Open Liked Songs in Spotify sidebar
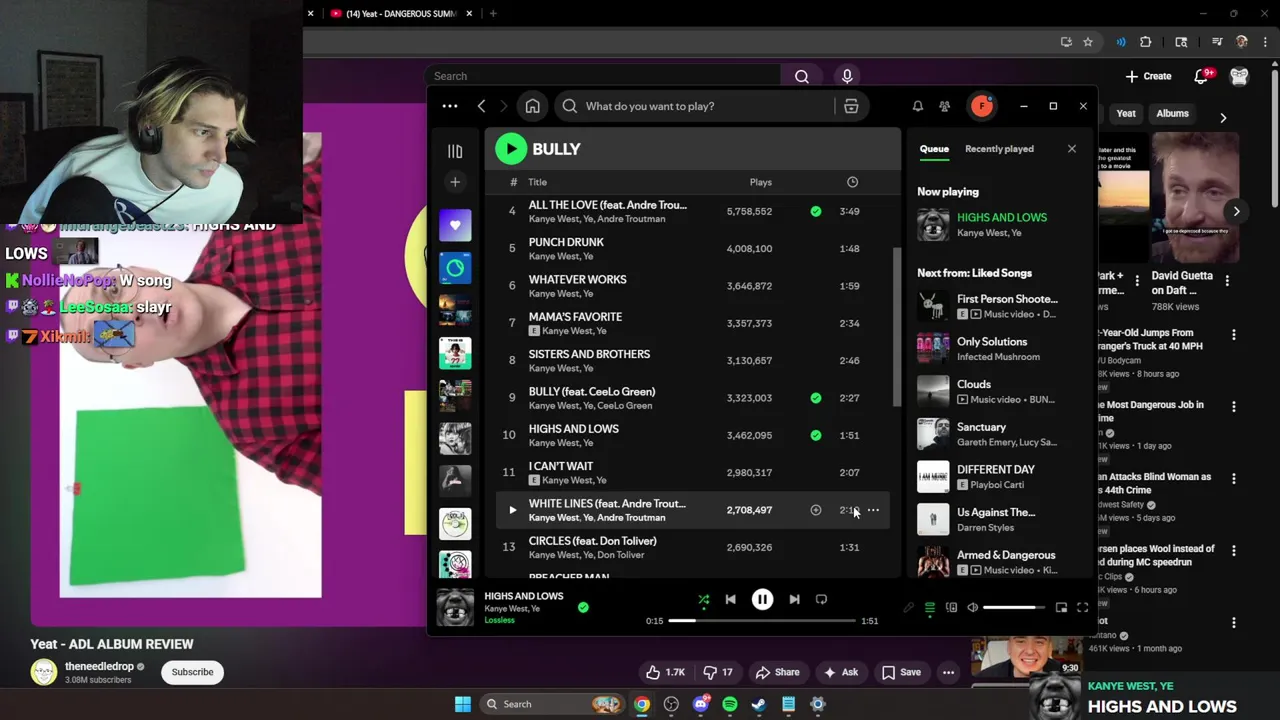The image size is (1280, 720). click(455, 225)
